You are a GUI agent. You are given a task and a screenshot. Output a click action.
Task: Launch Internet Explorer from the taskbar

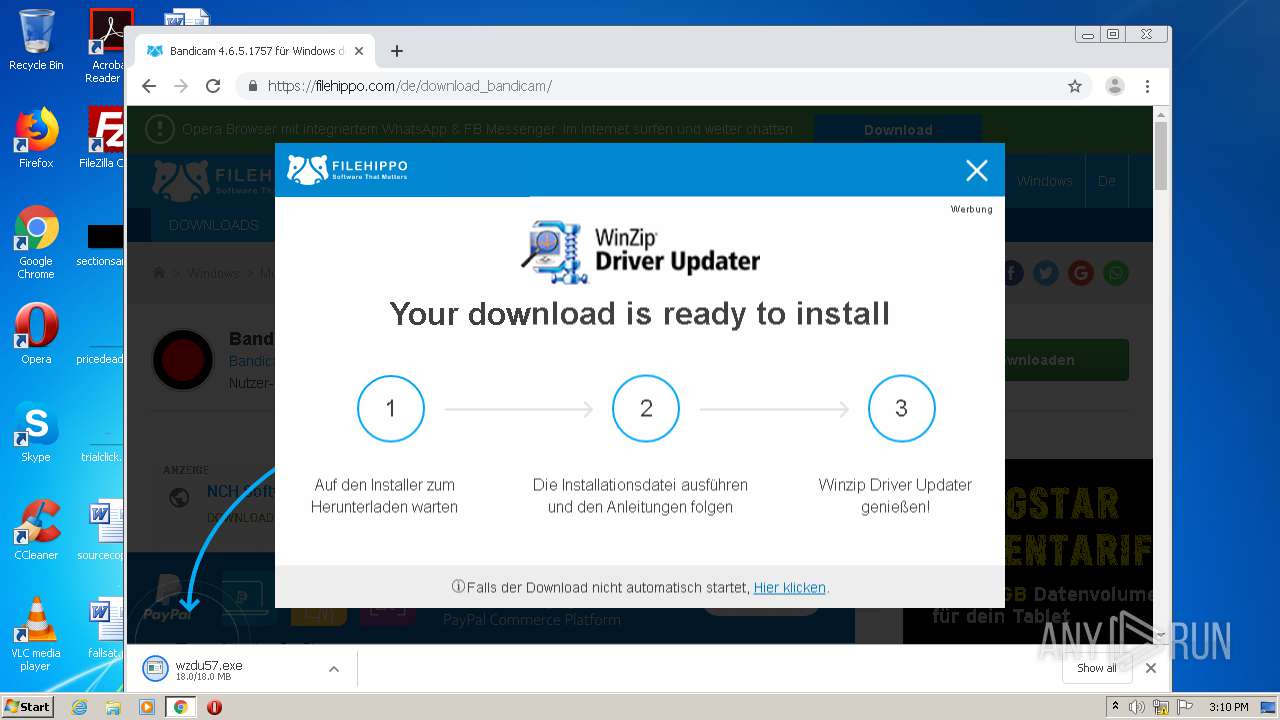tap(79, 707)
